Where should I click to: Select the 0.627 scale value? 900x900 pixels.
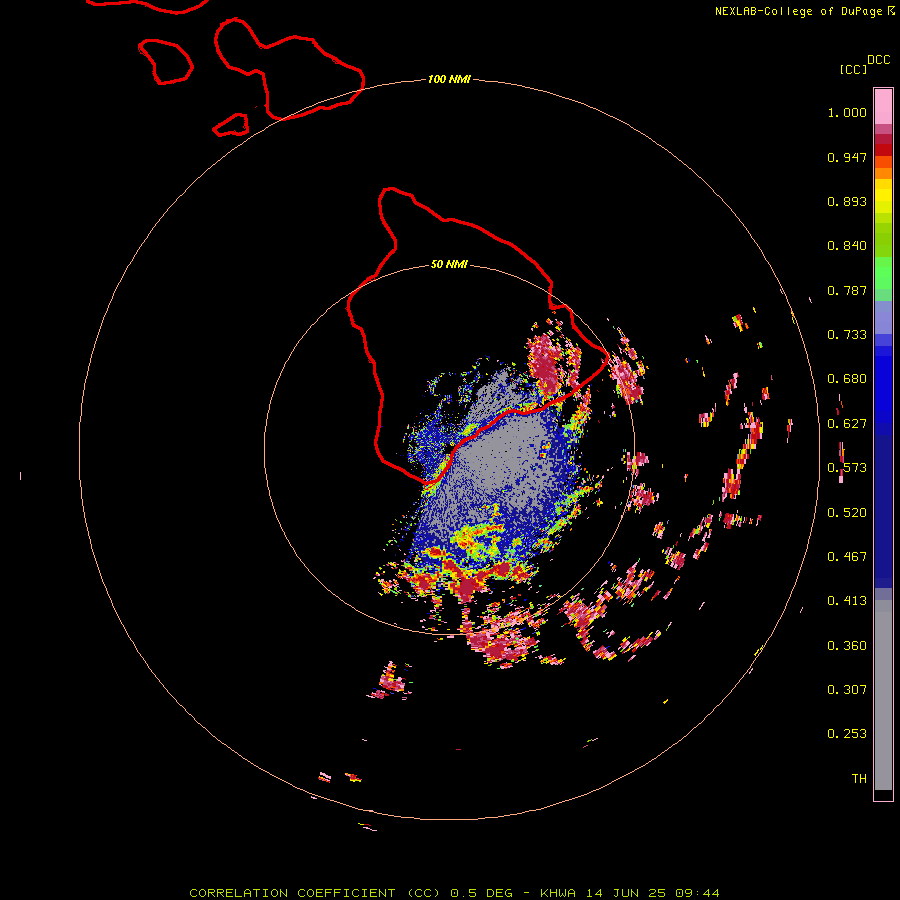[847, 424]
